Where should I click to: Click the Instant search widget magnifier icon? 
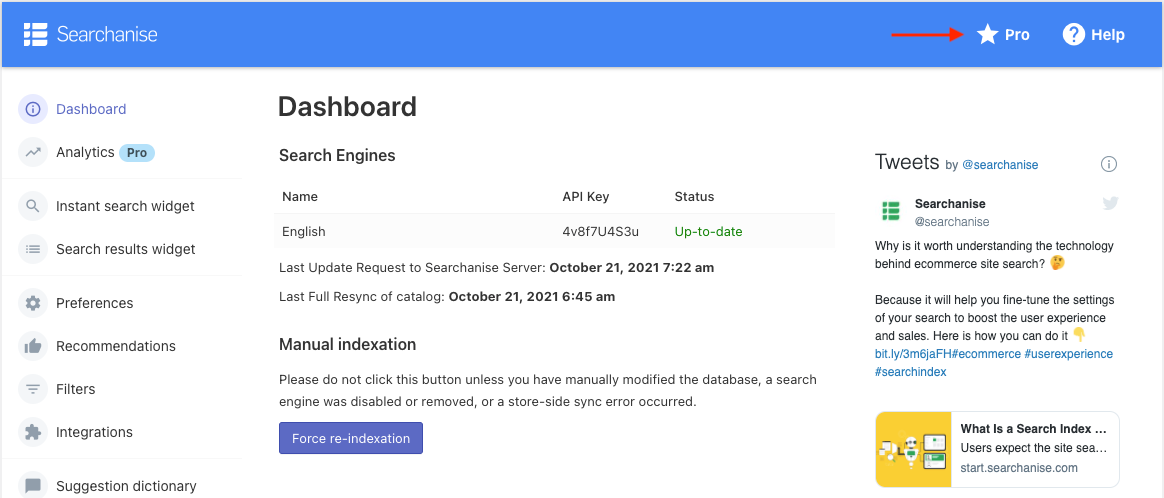click(33, 206)
